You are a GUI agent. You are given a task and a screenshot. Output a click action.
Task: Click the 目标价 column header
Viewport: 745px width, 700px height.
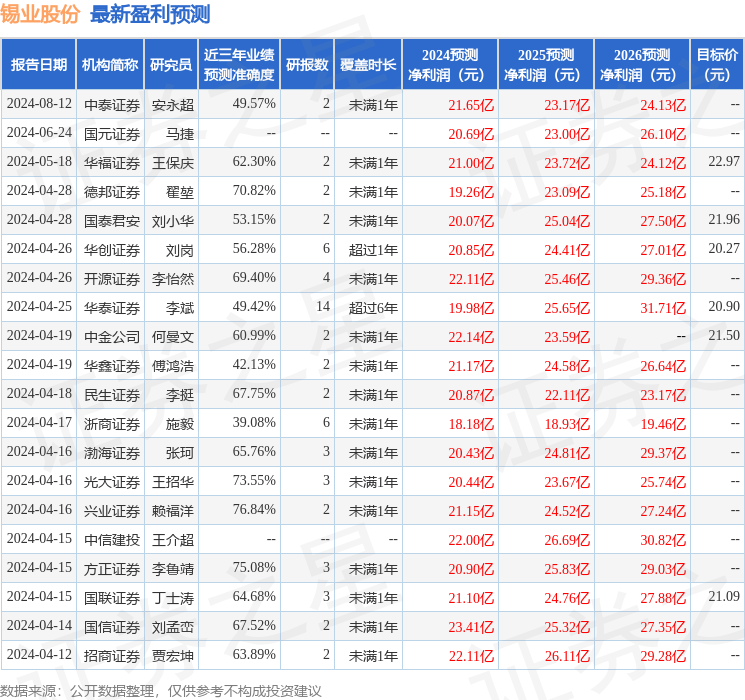point(717,65)
